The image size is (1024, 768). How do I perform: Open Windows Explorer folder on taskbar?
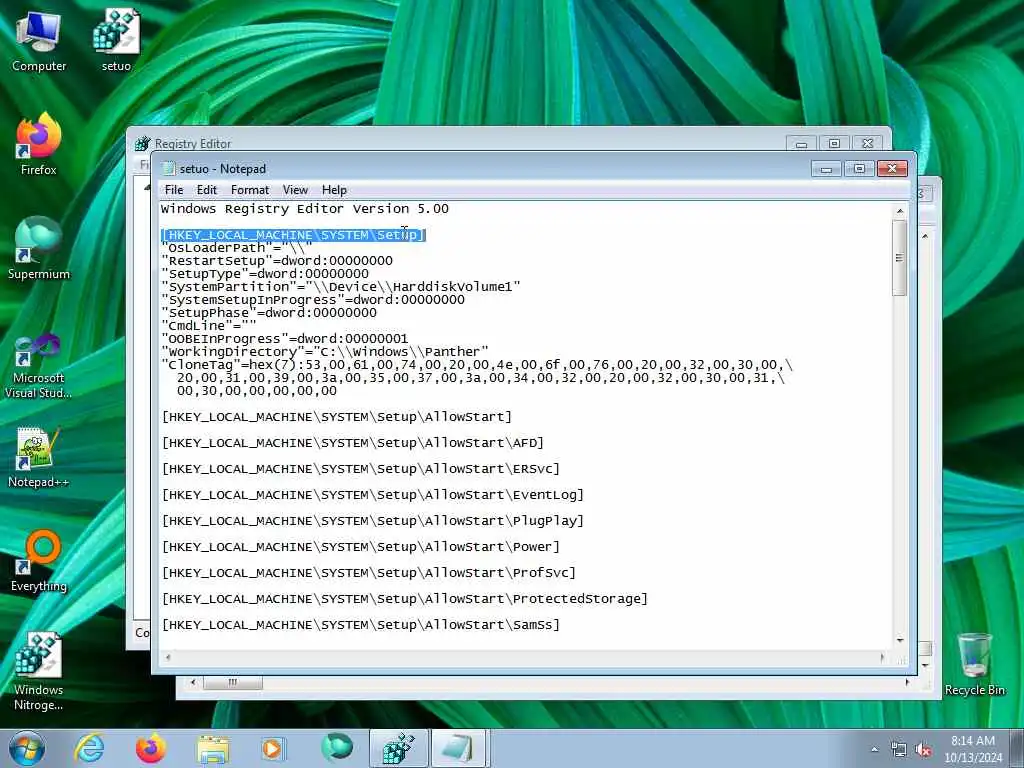tap(213, 748)
